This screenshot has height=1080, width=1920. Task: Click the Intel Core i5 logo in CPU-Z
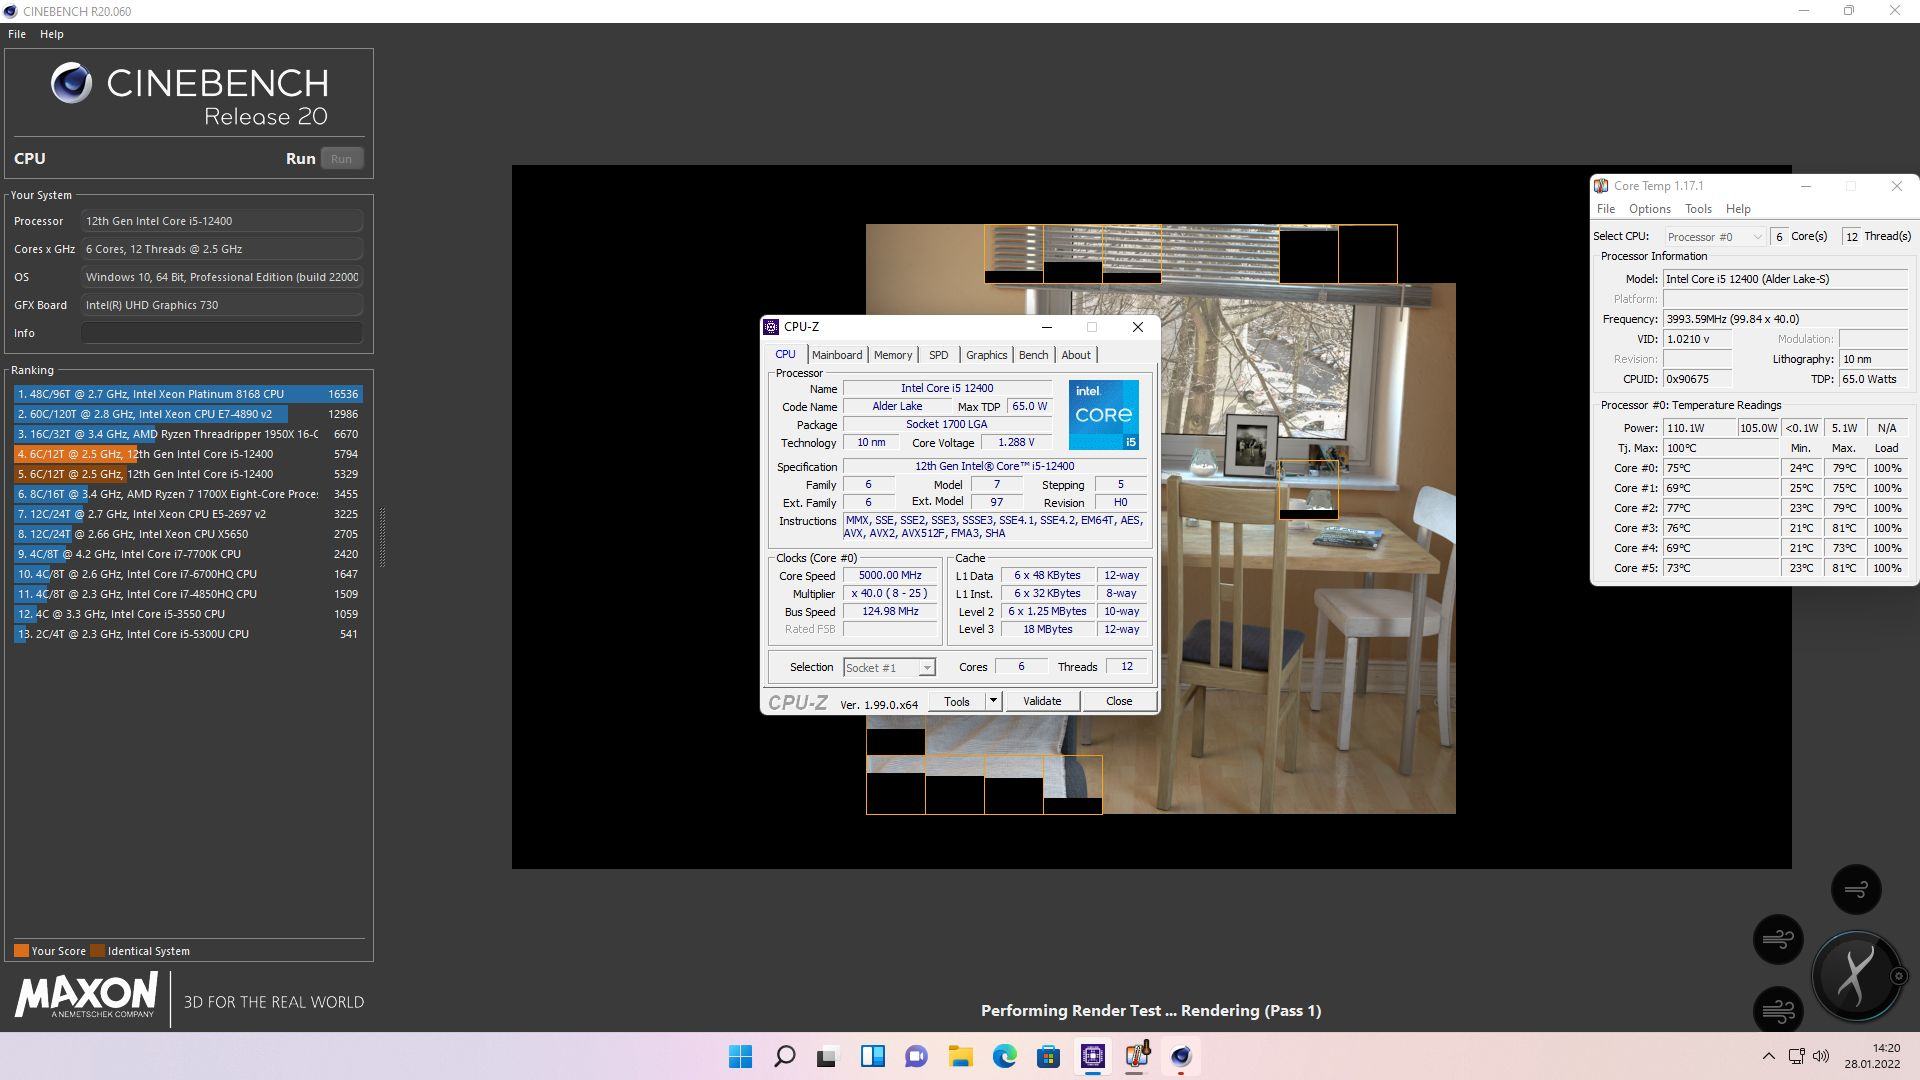1103,414
